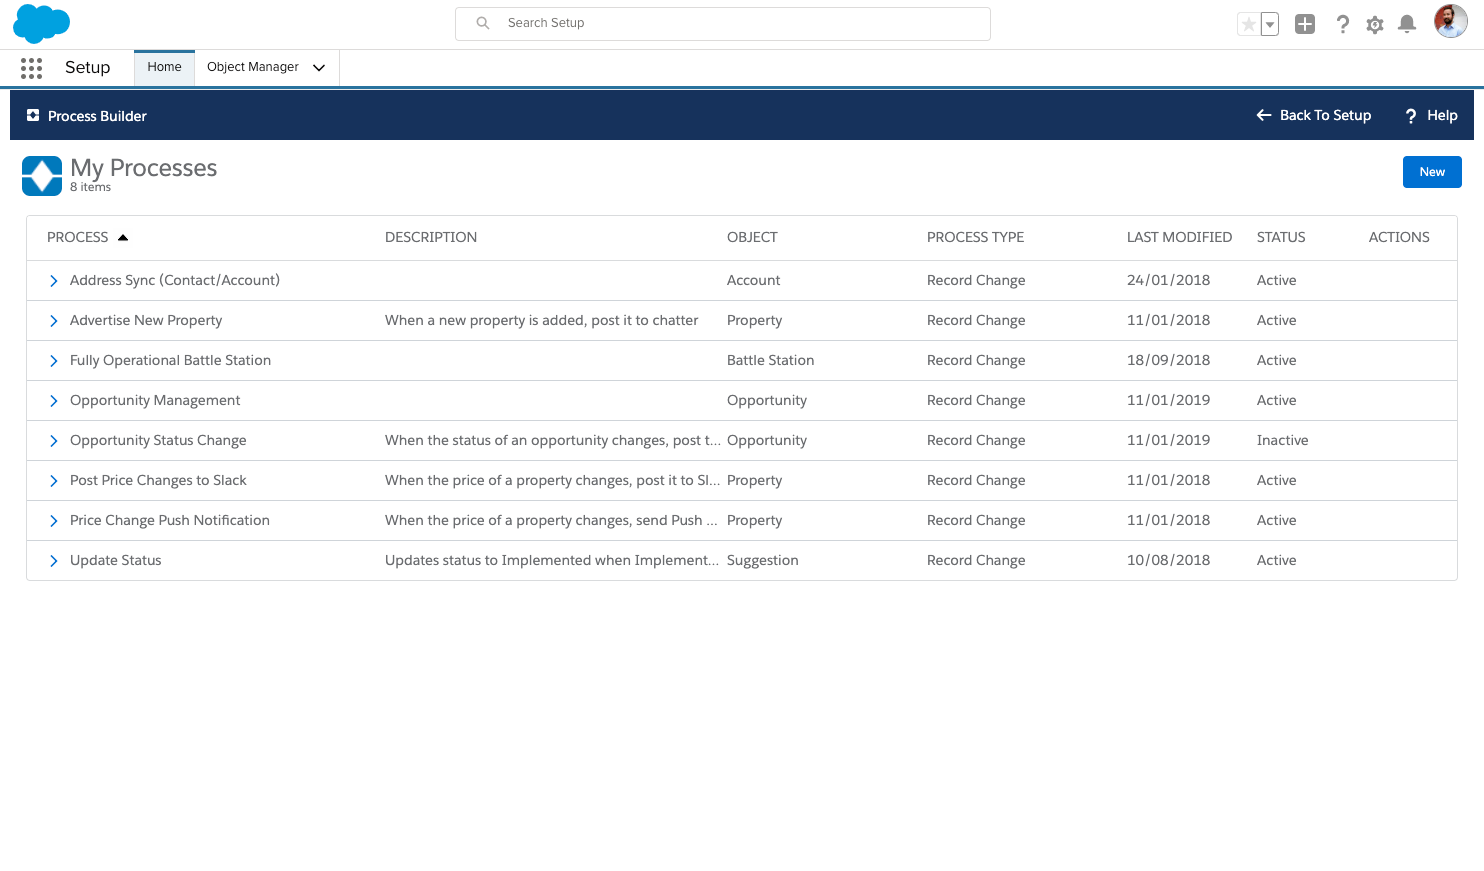Viewport: 1484px width, 871px height.
Task: Open the Address Sync (Contact/Account) process
Action: tap(175, 280)
